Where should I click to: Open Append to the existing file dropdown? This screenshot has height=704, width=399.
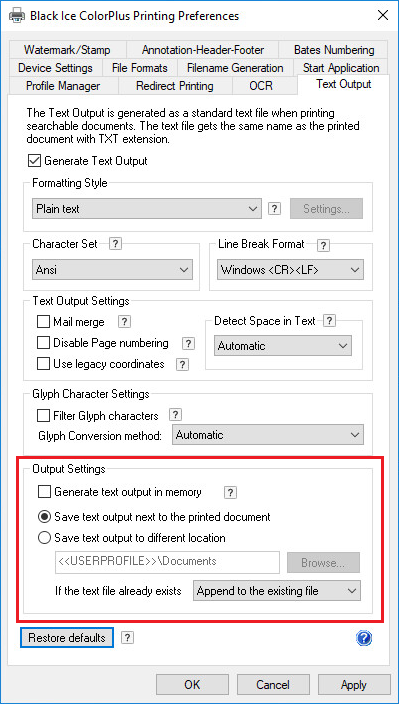click(277, 591)
